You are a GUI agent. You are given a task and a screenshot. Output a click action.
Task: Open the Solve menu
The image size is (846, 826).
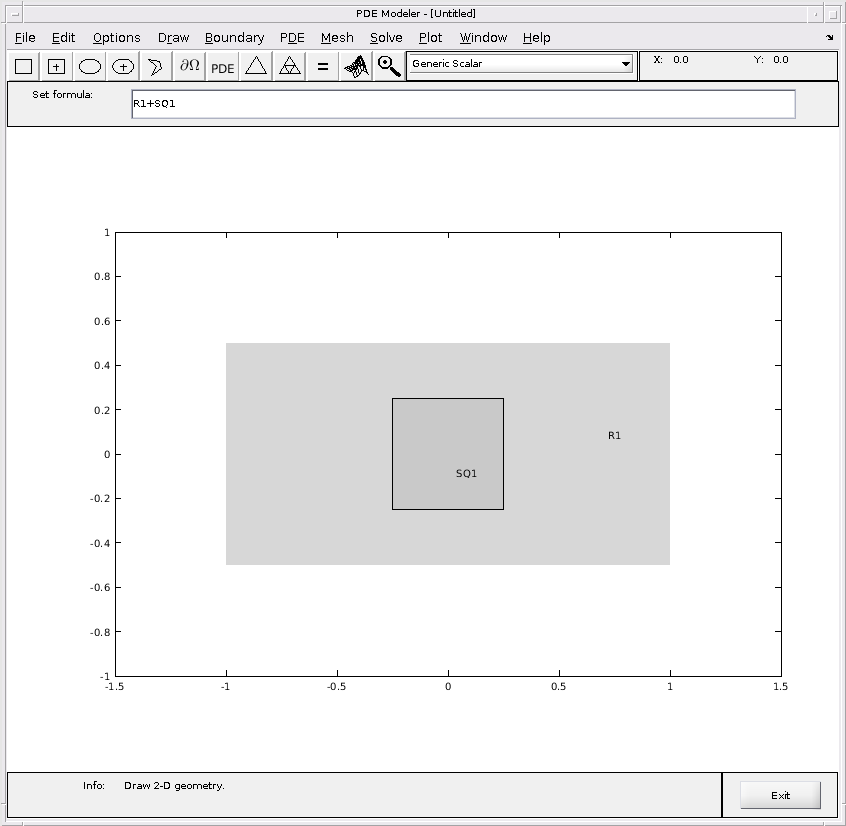(x=386, y=38)
